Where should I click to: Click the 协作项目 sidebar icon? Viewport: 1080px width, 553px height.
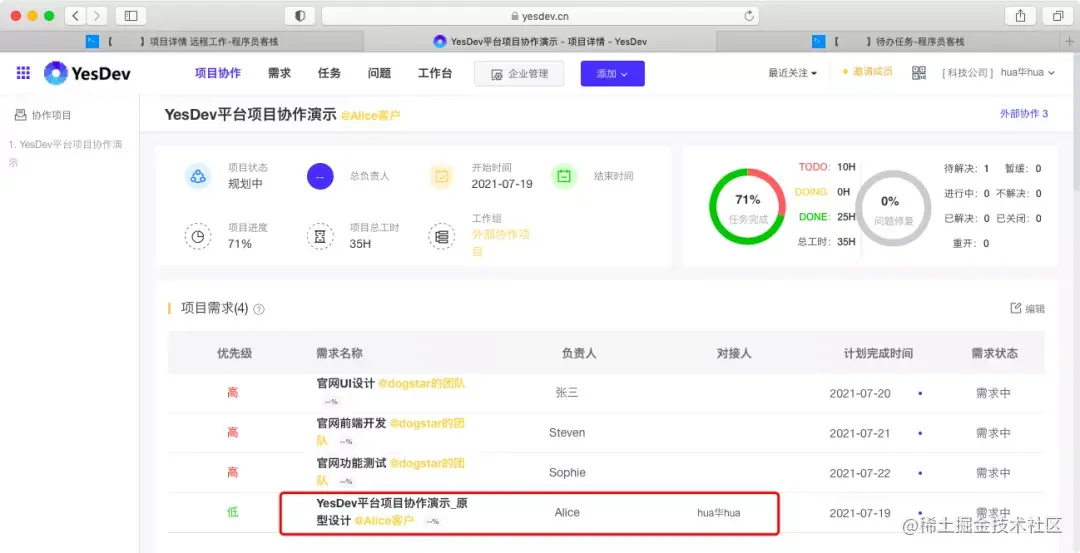pos(21,115)
